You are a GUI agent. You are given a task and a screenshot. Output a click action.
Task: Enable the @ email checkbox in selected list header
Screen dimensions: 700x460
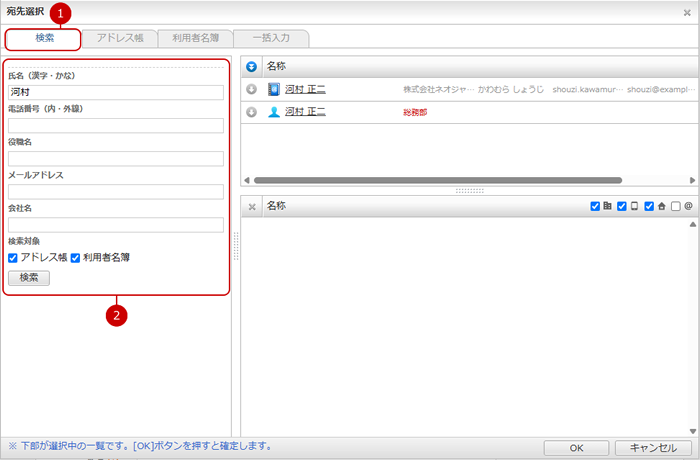coord(676,206)
